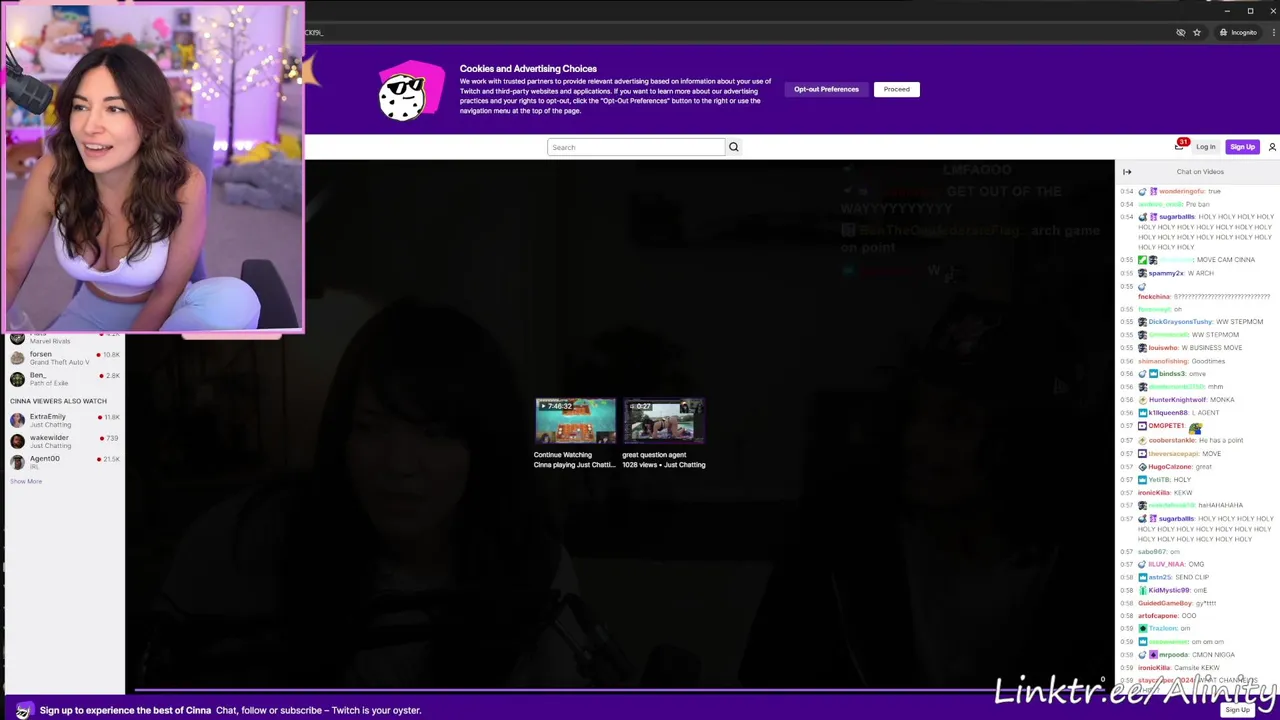The image size is (1280, 720).
Task: Open ExtraEmily channel in sidebar
Action: 64,420
